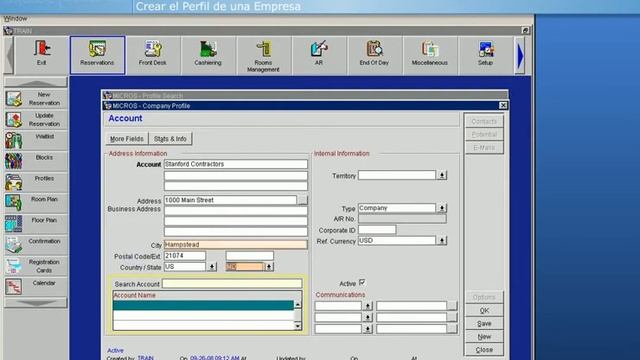Open the Miscellaneous module icon
Viewport: 640px width, 360px height.
pos(430,55)
